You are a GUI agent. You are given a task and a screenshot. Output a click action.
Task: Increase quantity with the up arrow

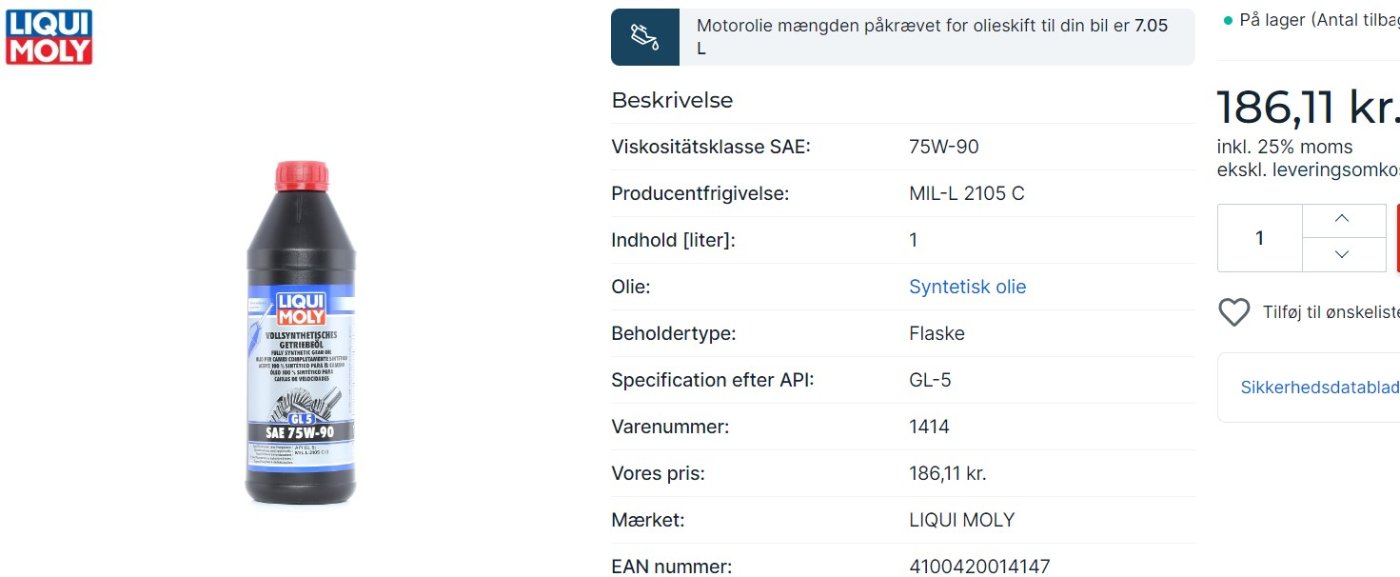pyautogui.click(x=1342, y=220)
